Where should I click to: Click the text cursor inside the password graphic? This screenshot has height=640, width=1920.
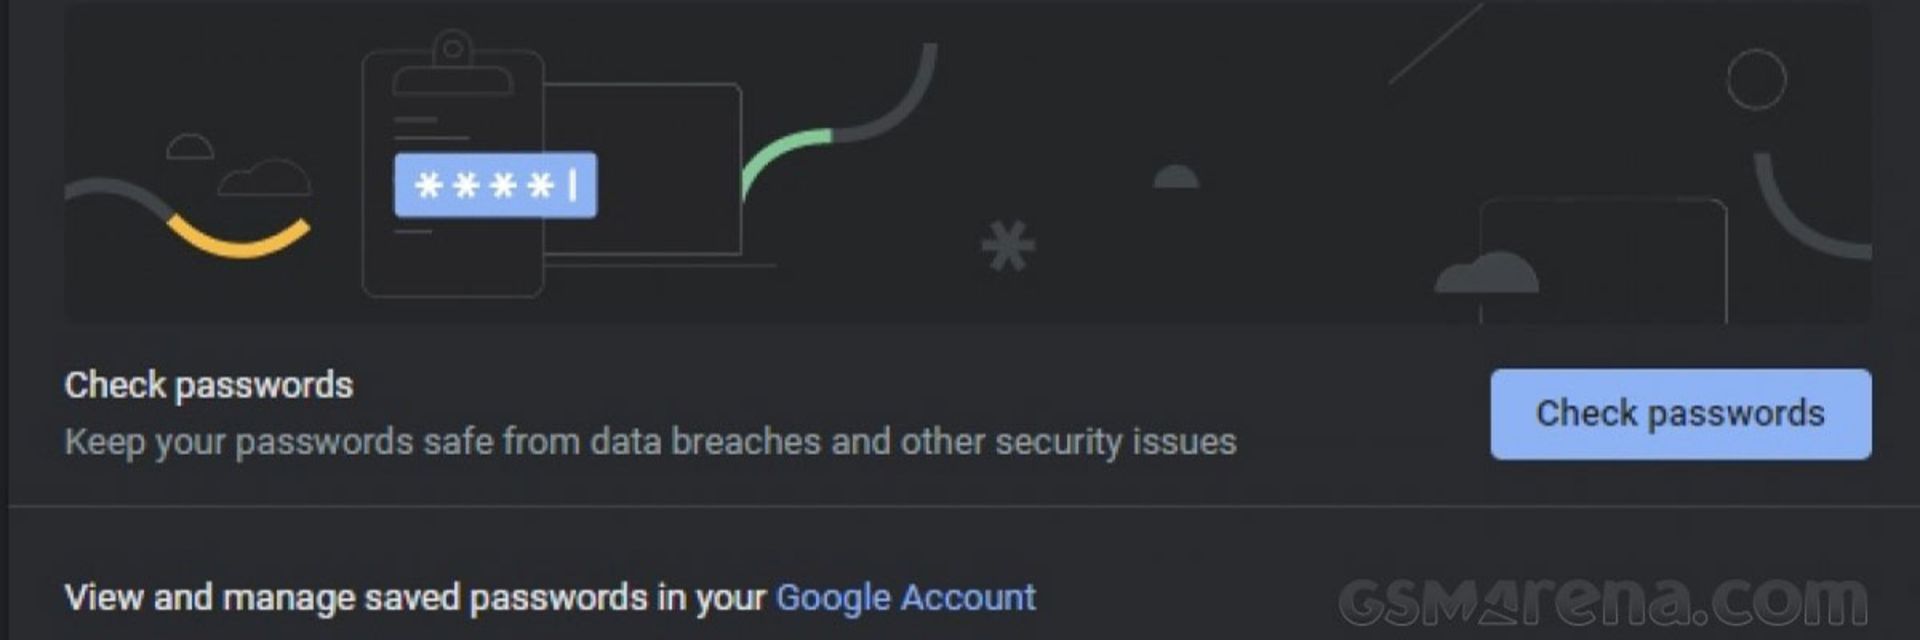[x=573, y=185]
